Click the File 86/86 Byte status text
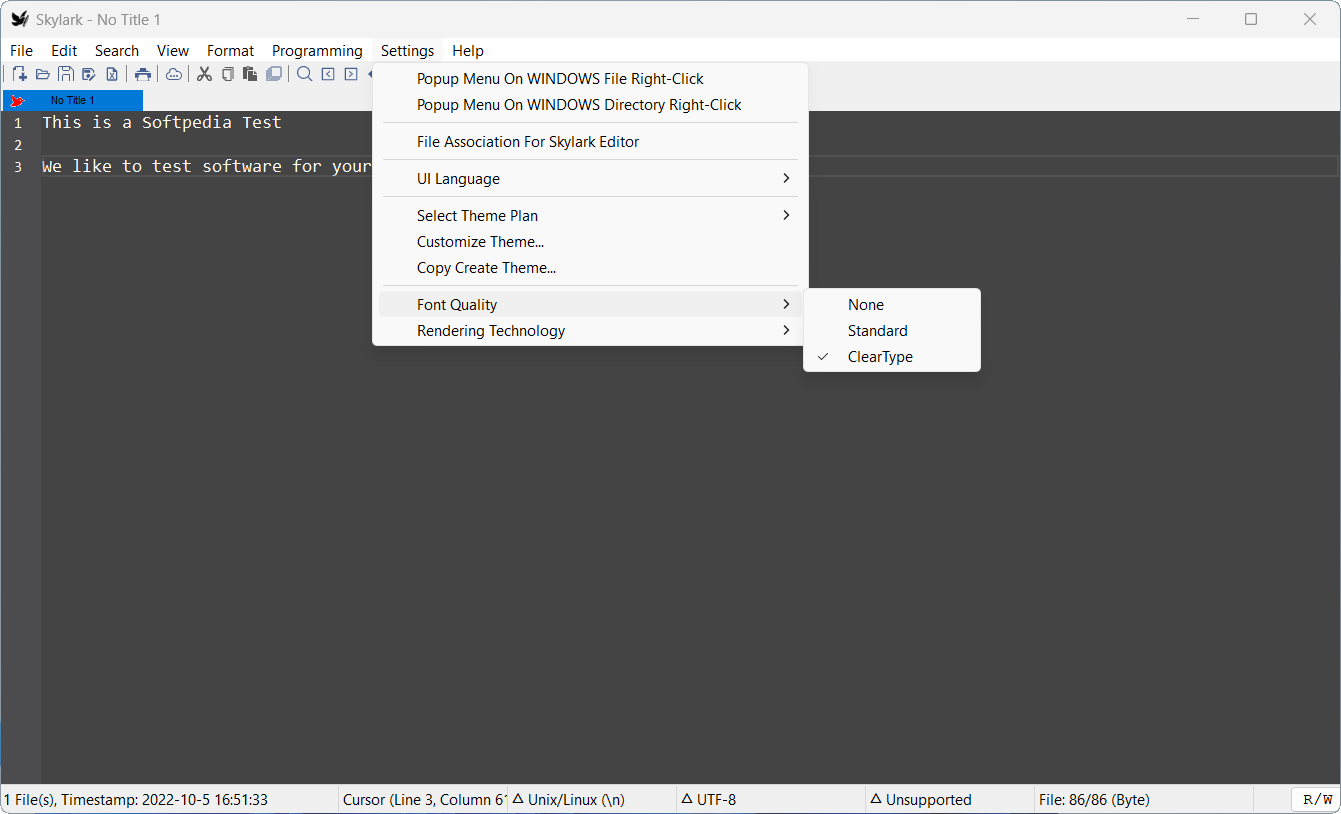The height and width of the screenshot is (814, 1341). [x=1094, y=800]
